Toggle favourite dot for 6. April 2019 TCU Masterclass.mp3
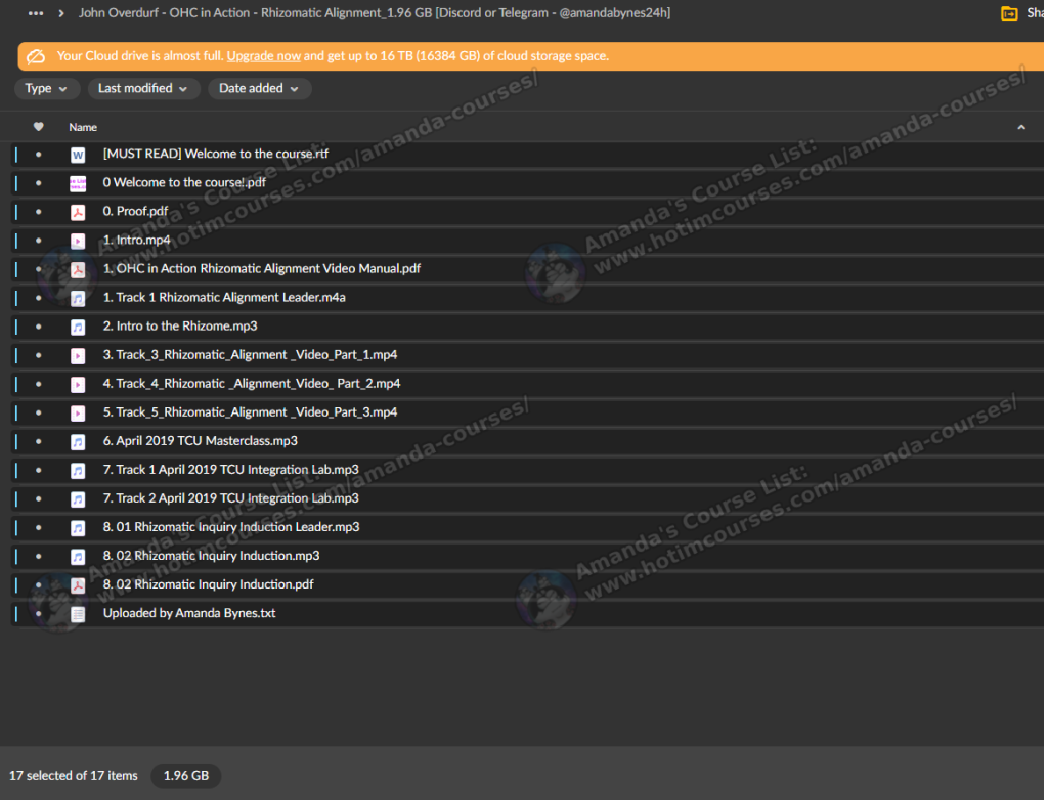 pos(39,442)
